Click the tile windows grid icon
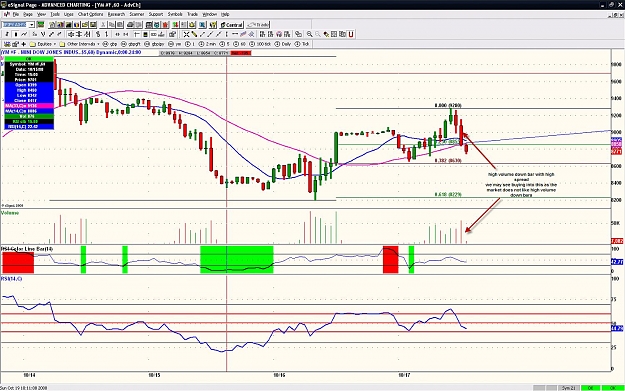 [334, 34]
